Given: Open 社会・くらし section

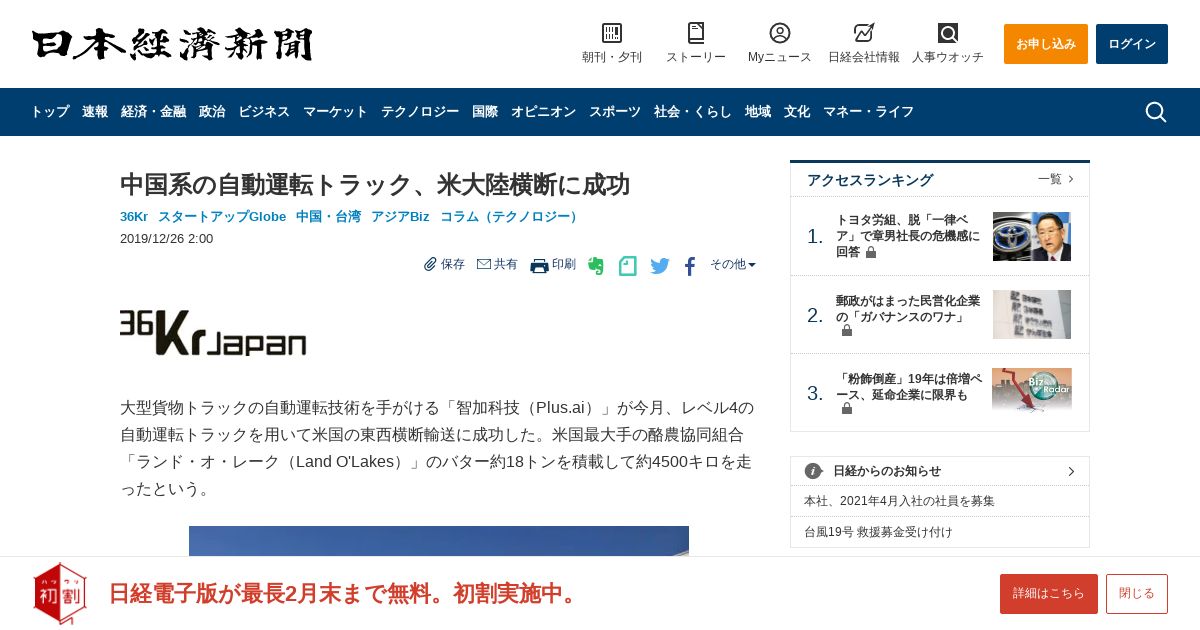Looking at the screenshot, I should (x=693, y=112).
